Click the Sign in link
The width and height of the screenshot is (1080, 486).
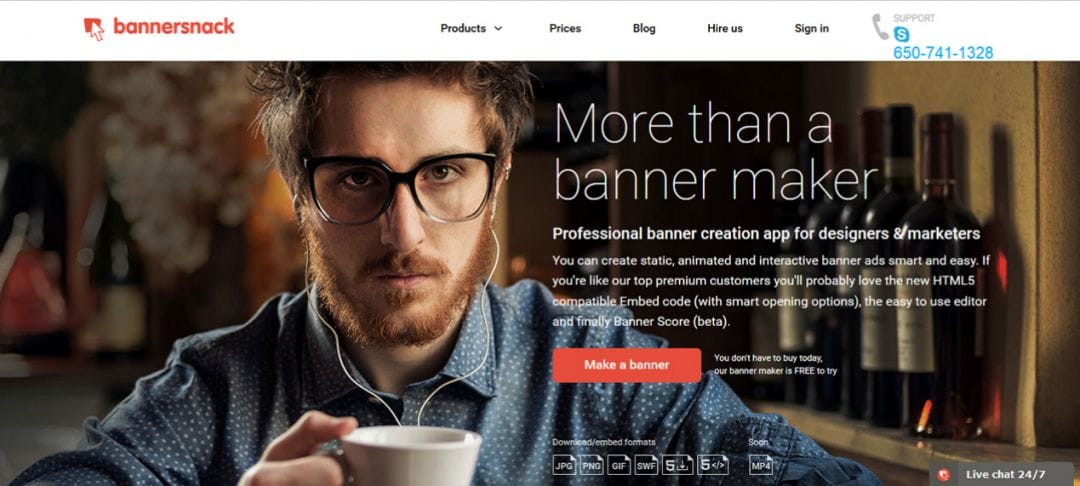(811, 28)
